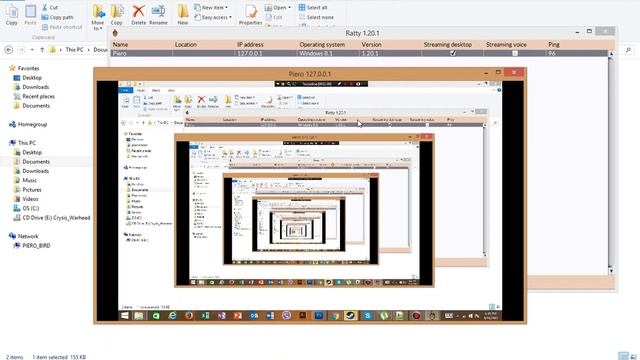Select Homegroup in navigation pane
640x360 pixels.
click(x=28, y=124)
